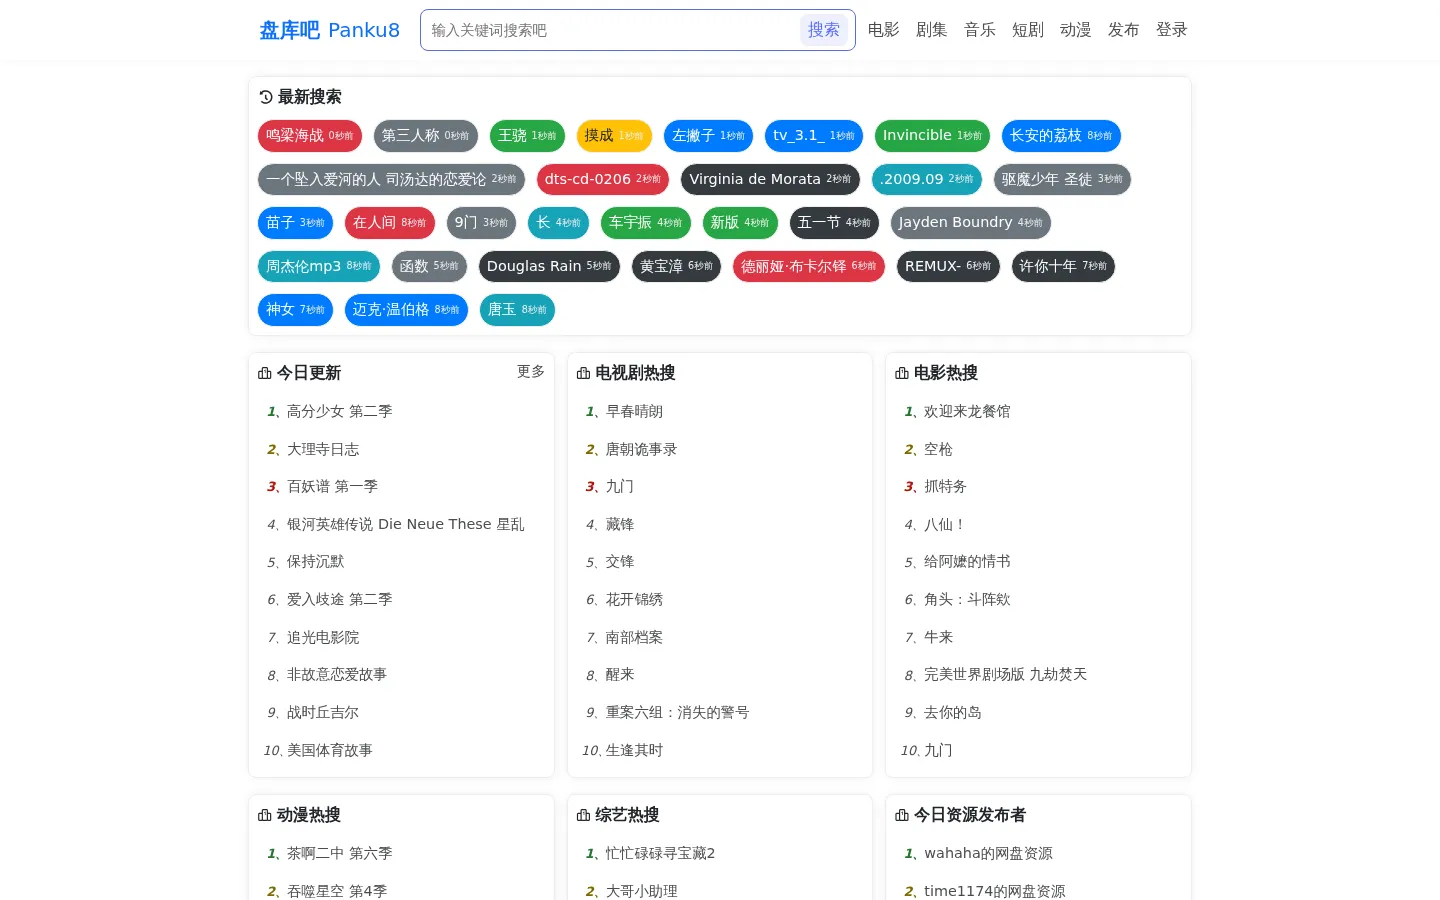Select the 车宇振 search tag
The image size is (1440, 900).
coord(645,223)
